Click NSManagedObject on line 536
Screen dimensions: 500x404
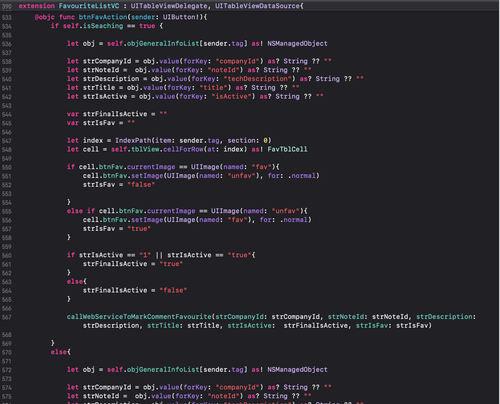297,43
